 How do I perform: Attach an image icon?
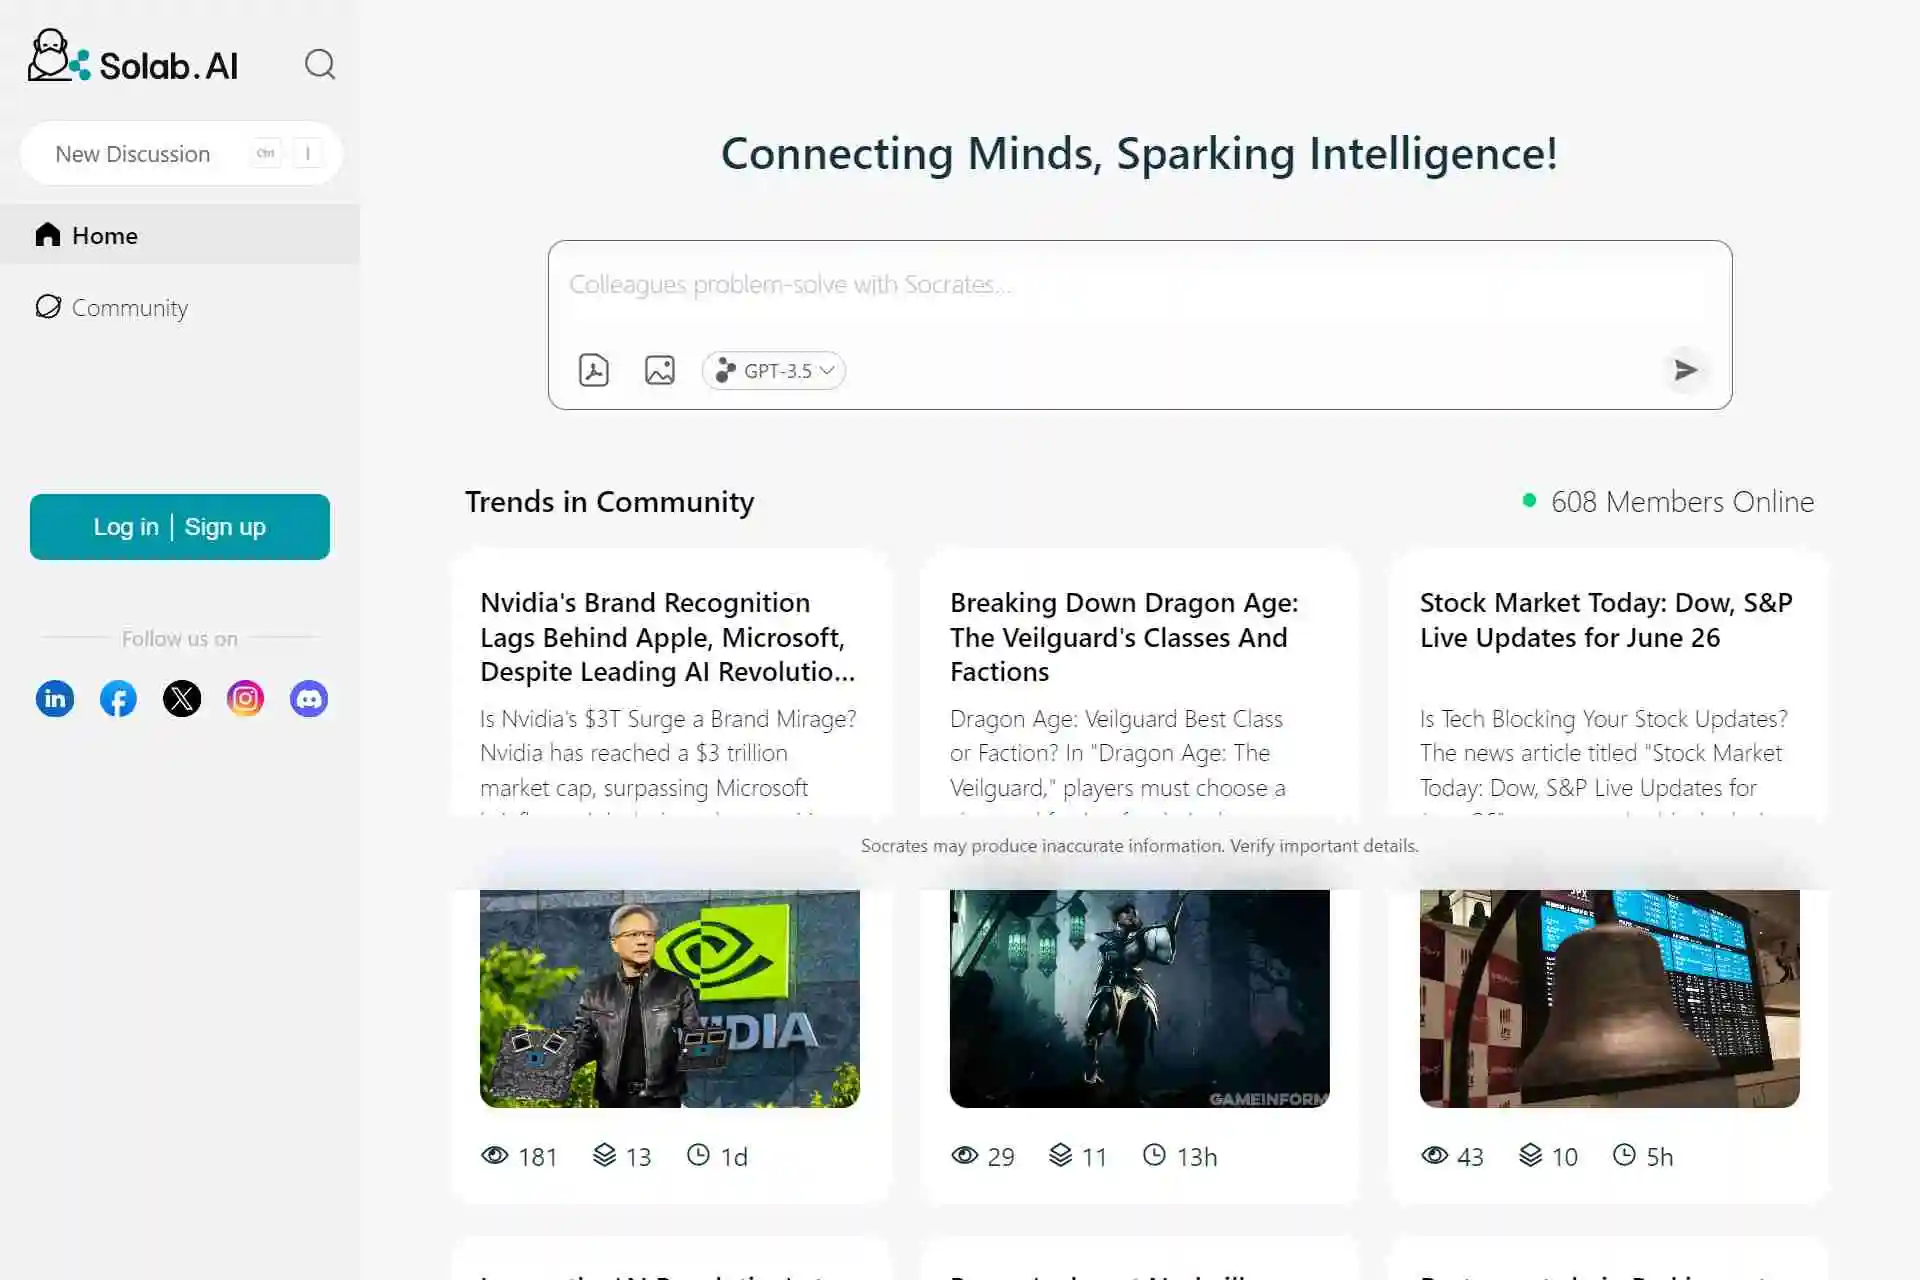pyautogui.click(x=660, y=370)
